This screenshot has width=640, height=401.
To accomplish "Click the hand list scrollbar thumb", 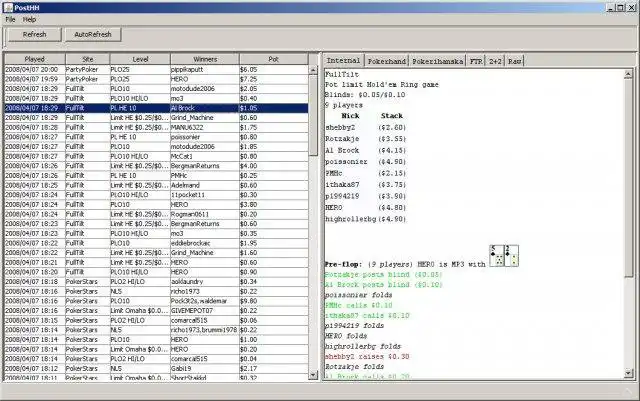I will click(x=313, y=115).
